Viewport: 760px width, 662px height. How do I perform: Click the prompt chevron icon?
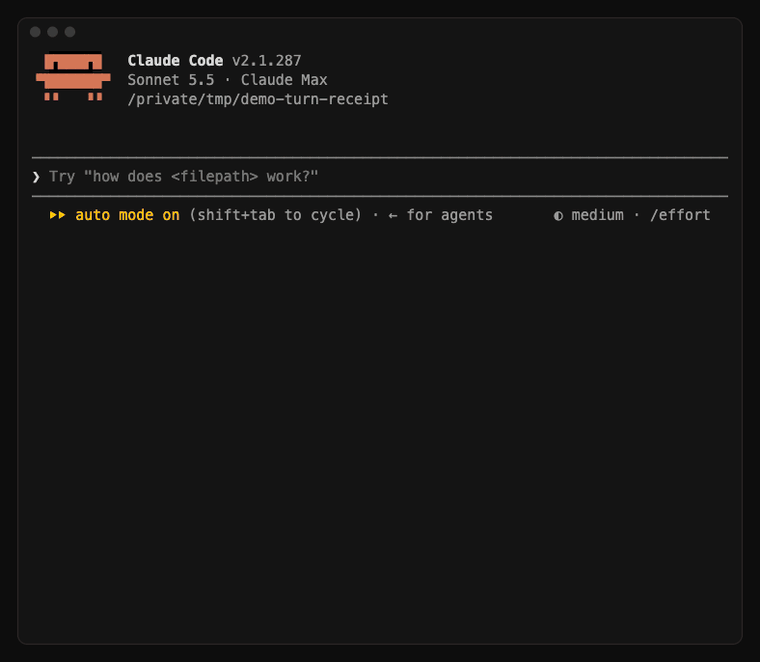click(x=36, y=177)
